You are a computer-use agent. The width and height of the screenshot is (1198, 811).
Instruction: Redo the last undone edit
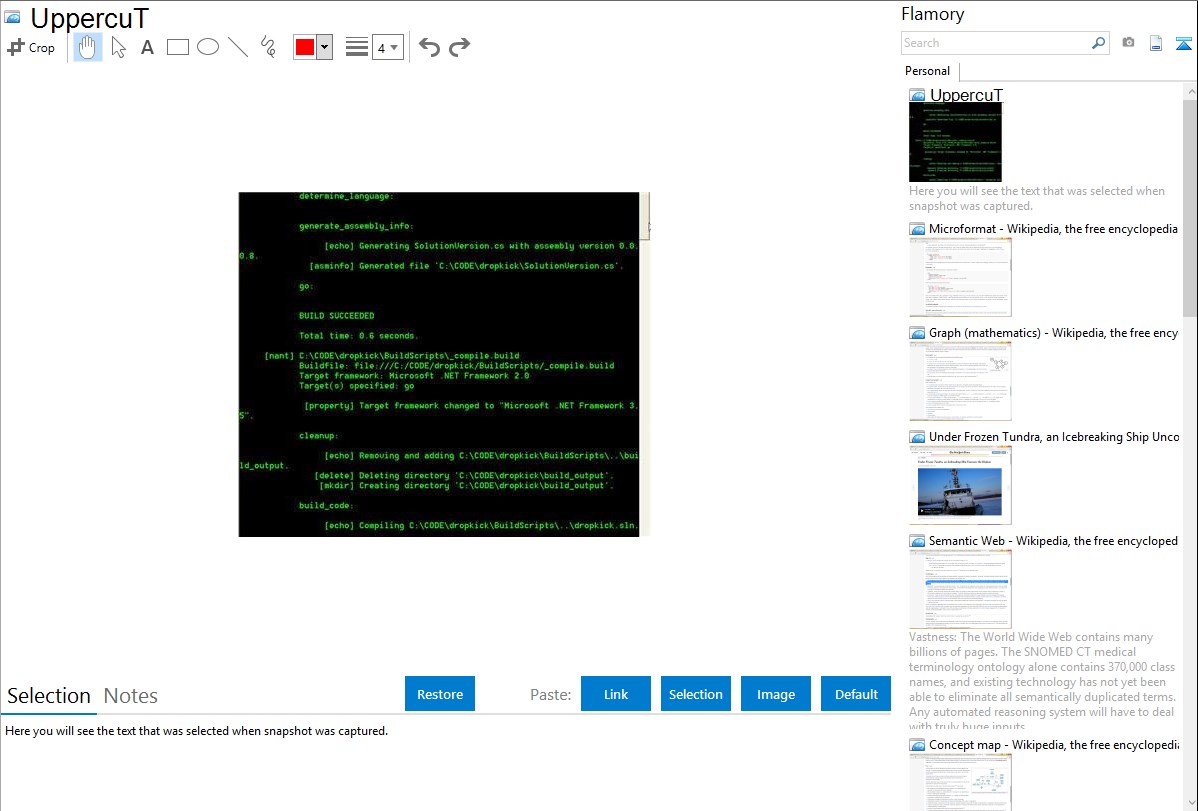[459, 47]
